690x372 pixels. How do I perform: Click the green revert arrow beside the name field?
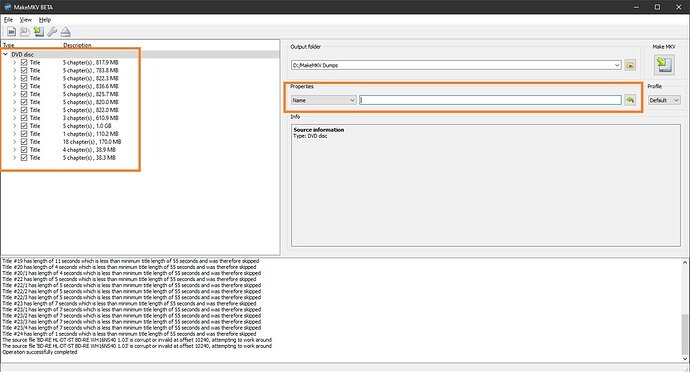(630, 100)
